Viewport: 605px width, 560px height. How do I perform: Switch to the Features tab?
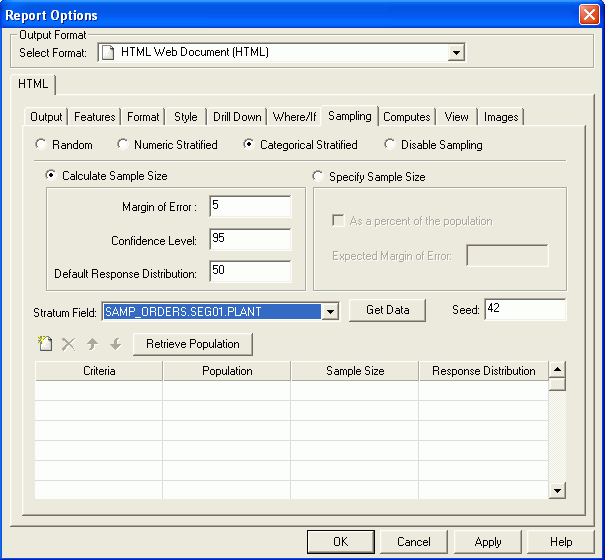point(95,117)
